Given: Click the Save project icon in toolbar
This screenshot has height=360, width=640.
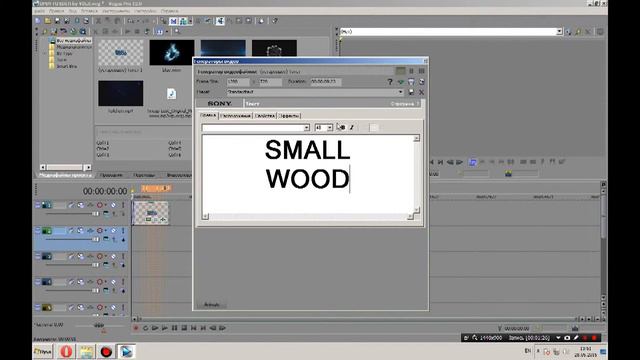Looking at the screenshot, I should click(x=57, y=20).
